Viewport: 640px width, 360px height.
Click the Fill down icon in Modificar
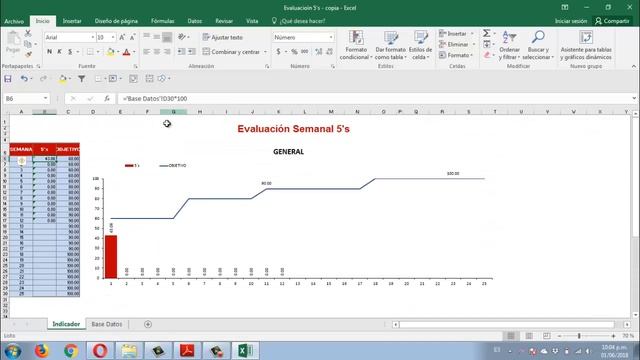point(487,44)
